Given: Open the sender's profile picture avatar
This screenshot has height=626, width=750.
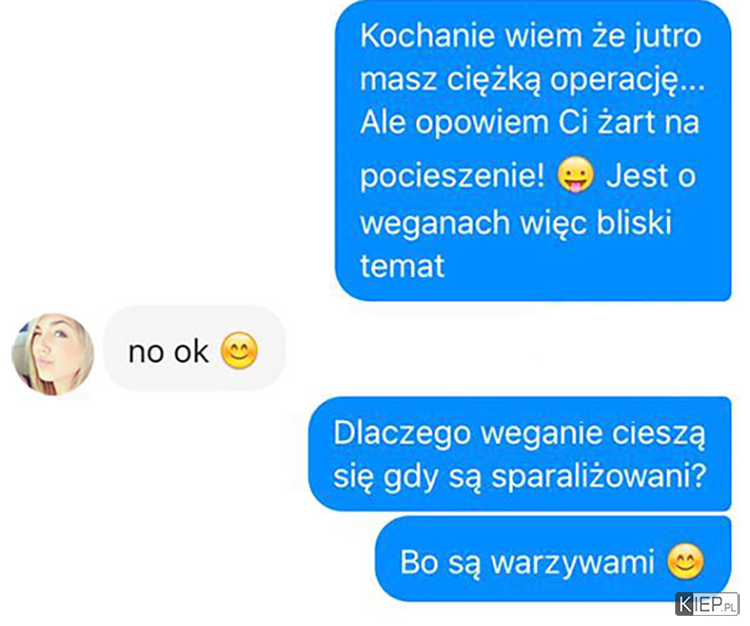Looking at the screenshot, I should pos(53,354).
